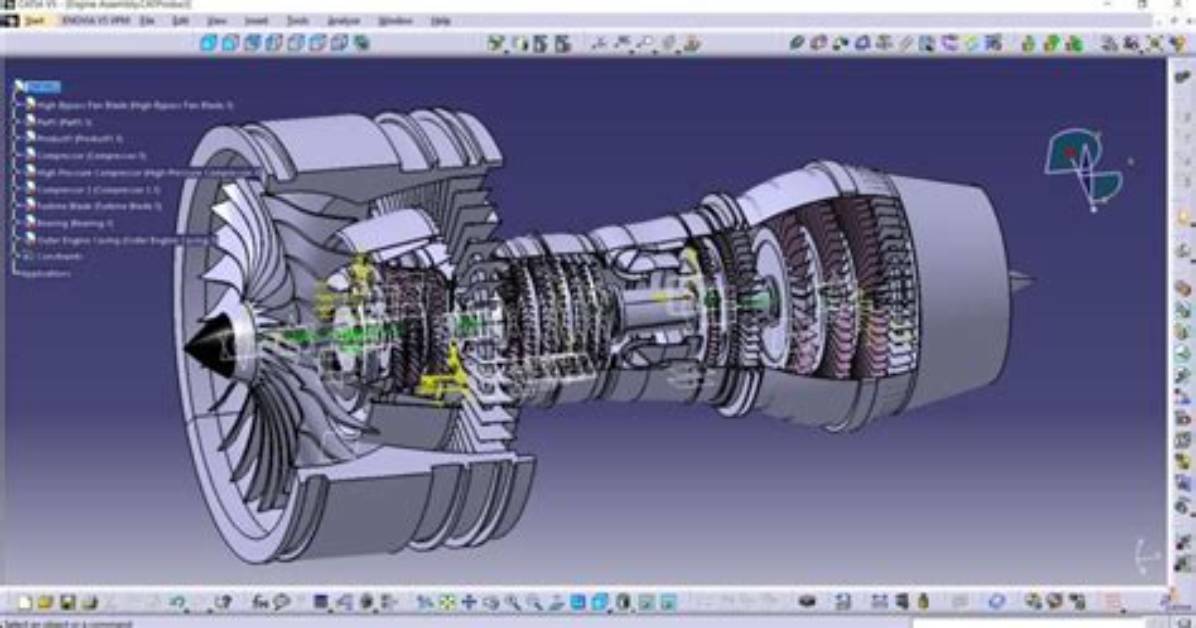The height and width of the screenshot is (628, 1196).
Task: Select the Back View cube icon
Action: [252, 43]
